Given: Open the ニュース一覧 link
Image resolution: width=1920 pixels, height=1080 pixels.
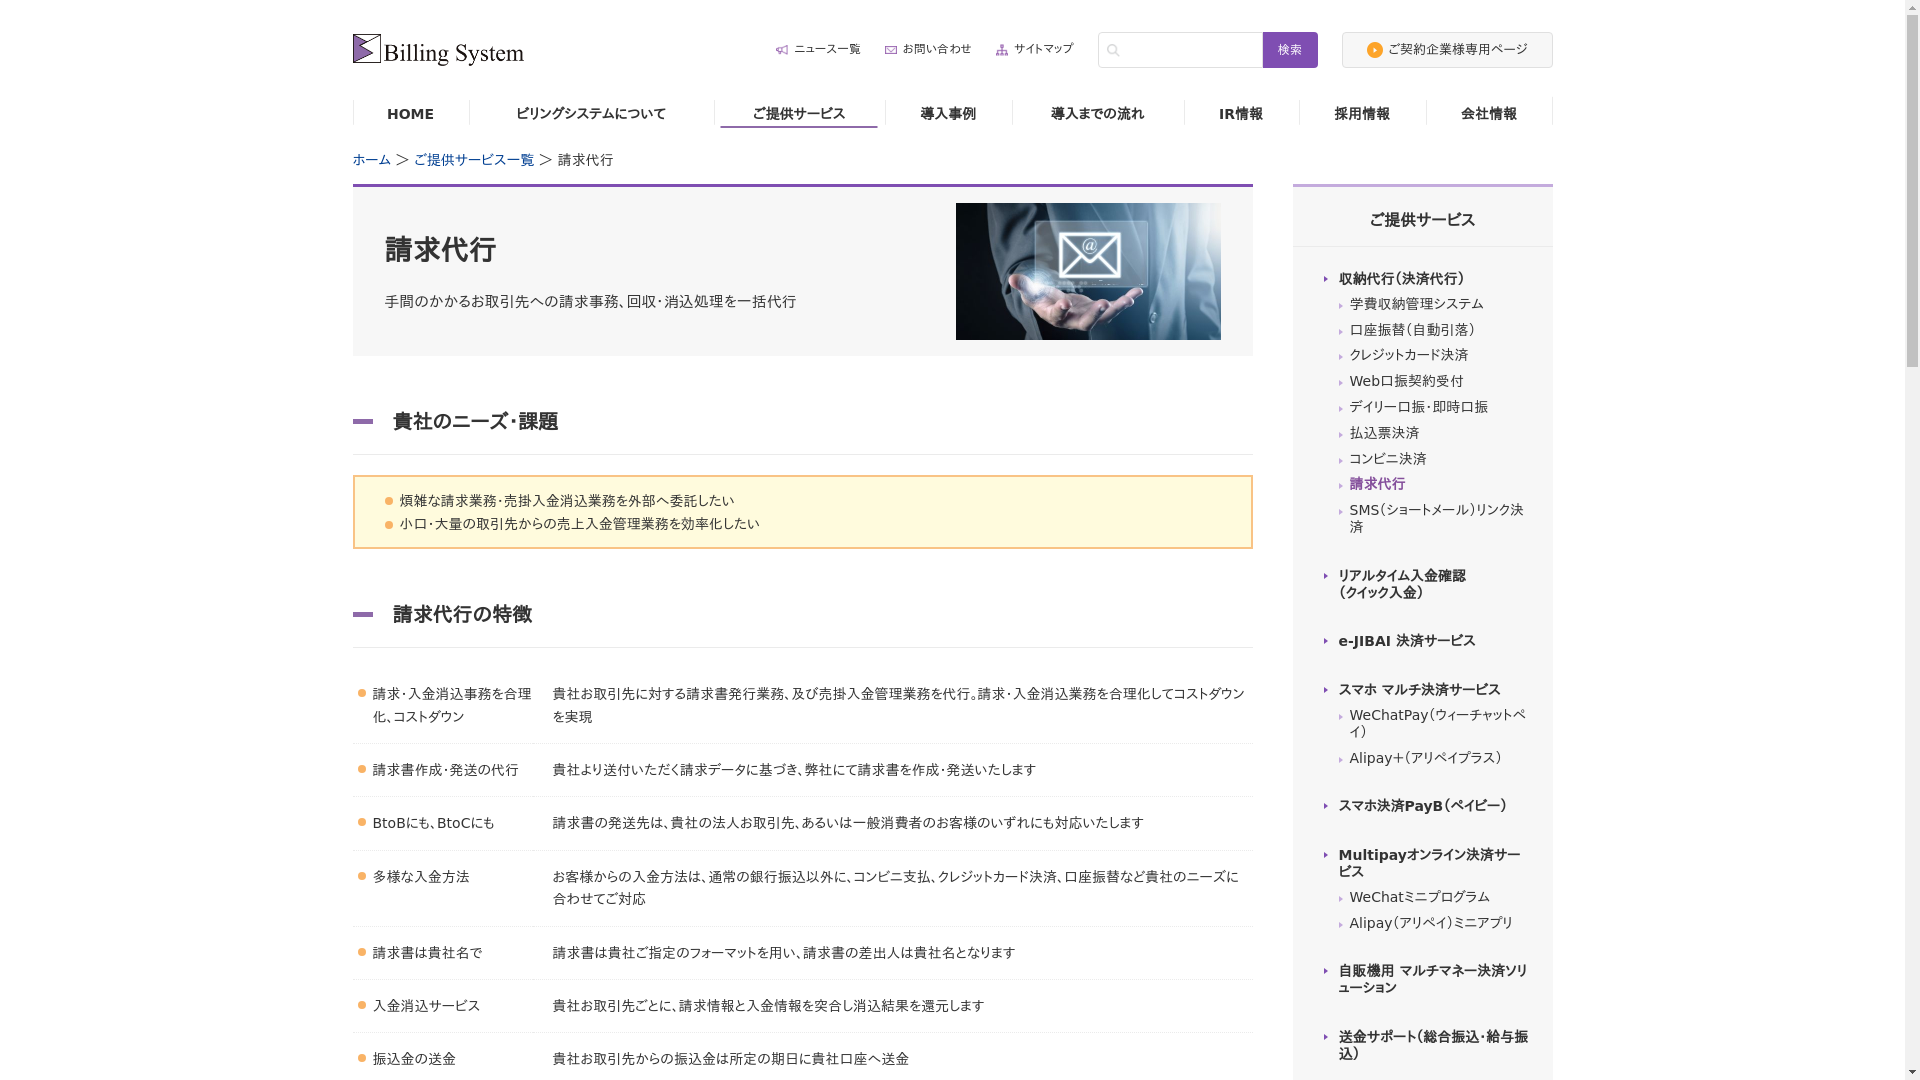Looking at the screenshot, I should click(x=827, y=49).
